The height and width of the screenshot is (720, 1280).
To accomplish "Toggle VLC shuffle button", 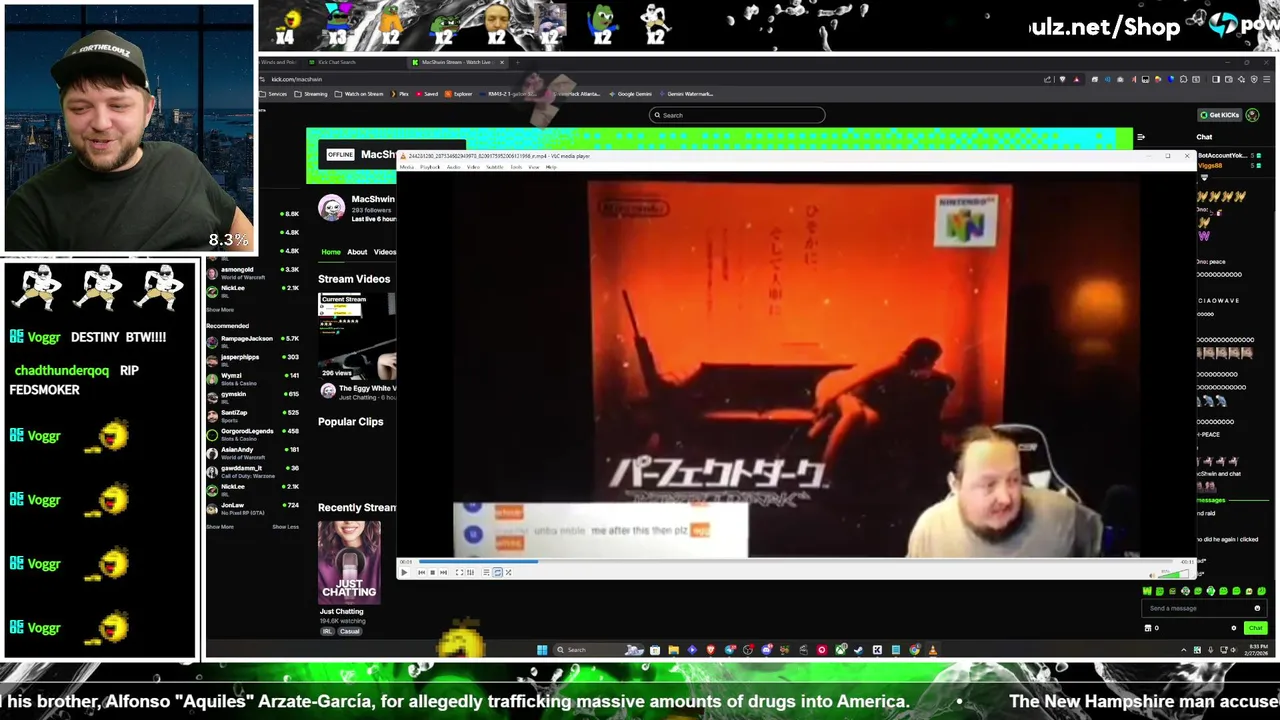I will (508, 572).
